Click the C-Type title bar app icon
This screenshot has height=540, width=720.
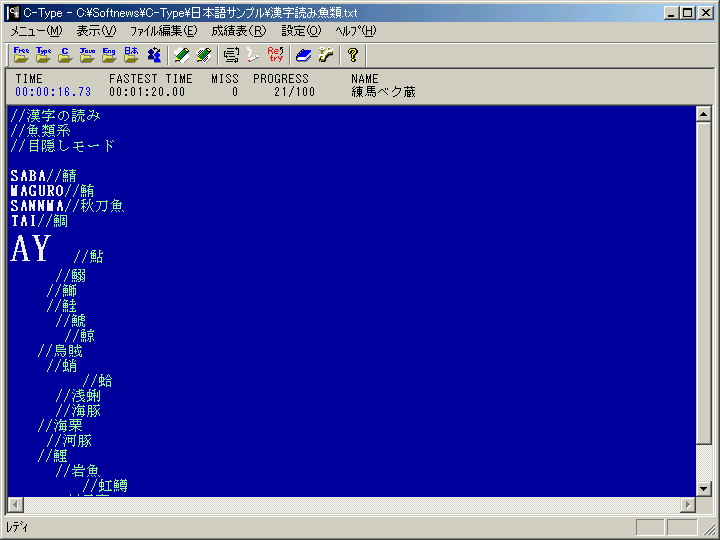[13, 12]
